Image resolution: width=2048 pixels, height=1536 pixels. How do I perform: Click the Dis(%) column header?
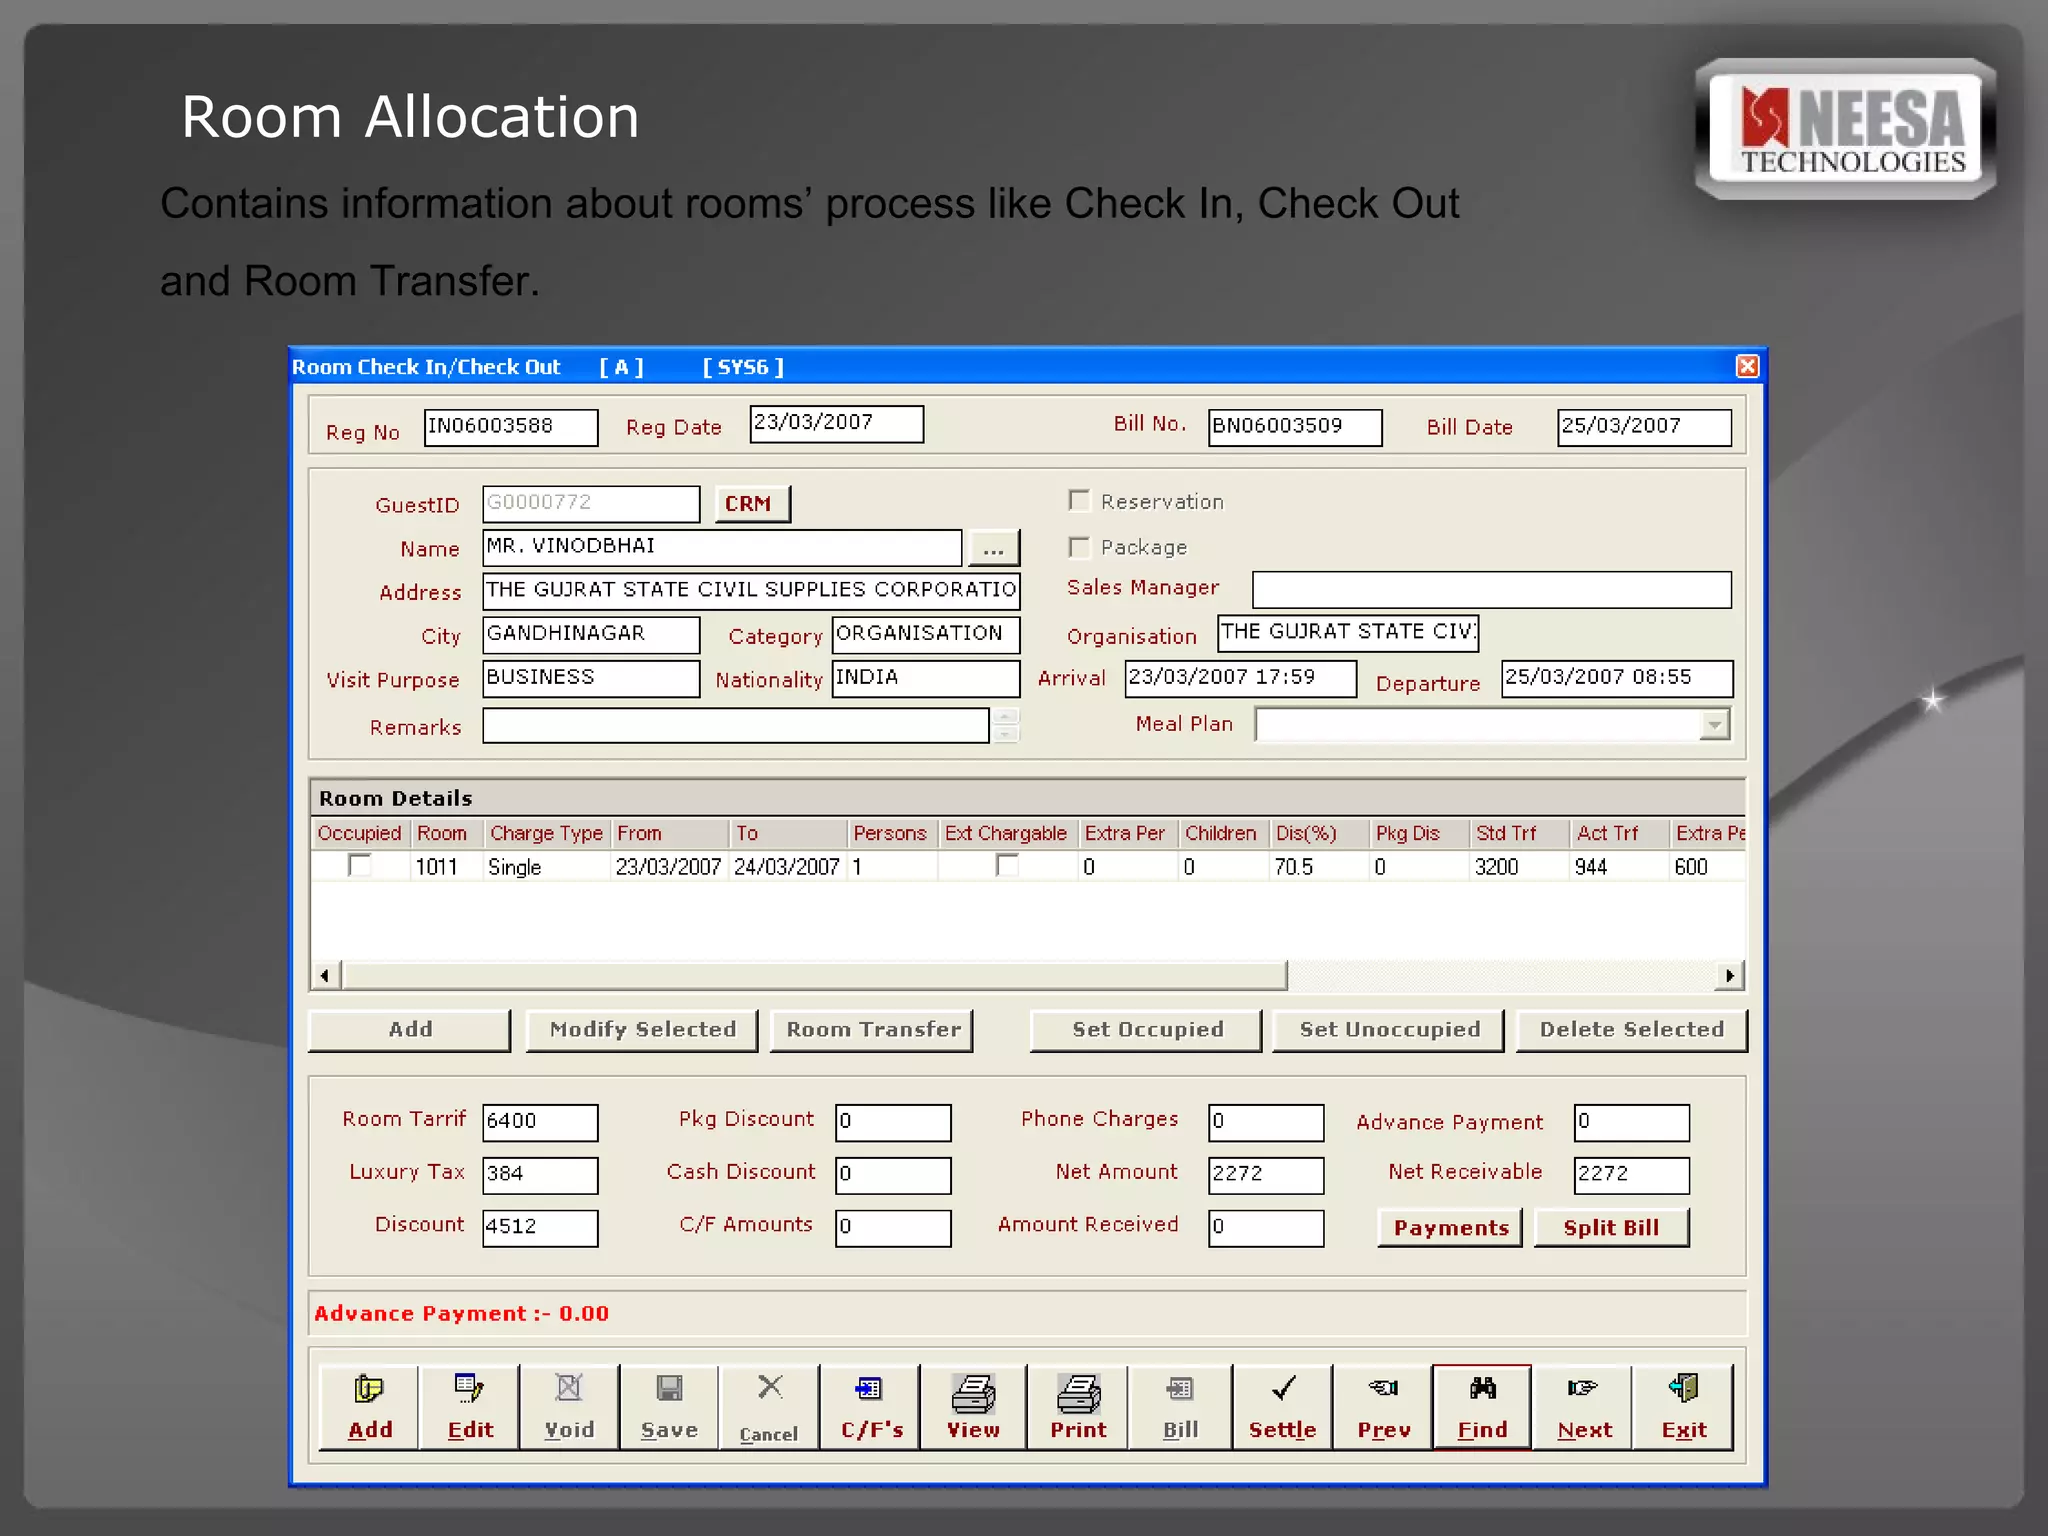(1318, 833)
